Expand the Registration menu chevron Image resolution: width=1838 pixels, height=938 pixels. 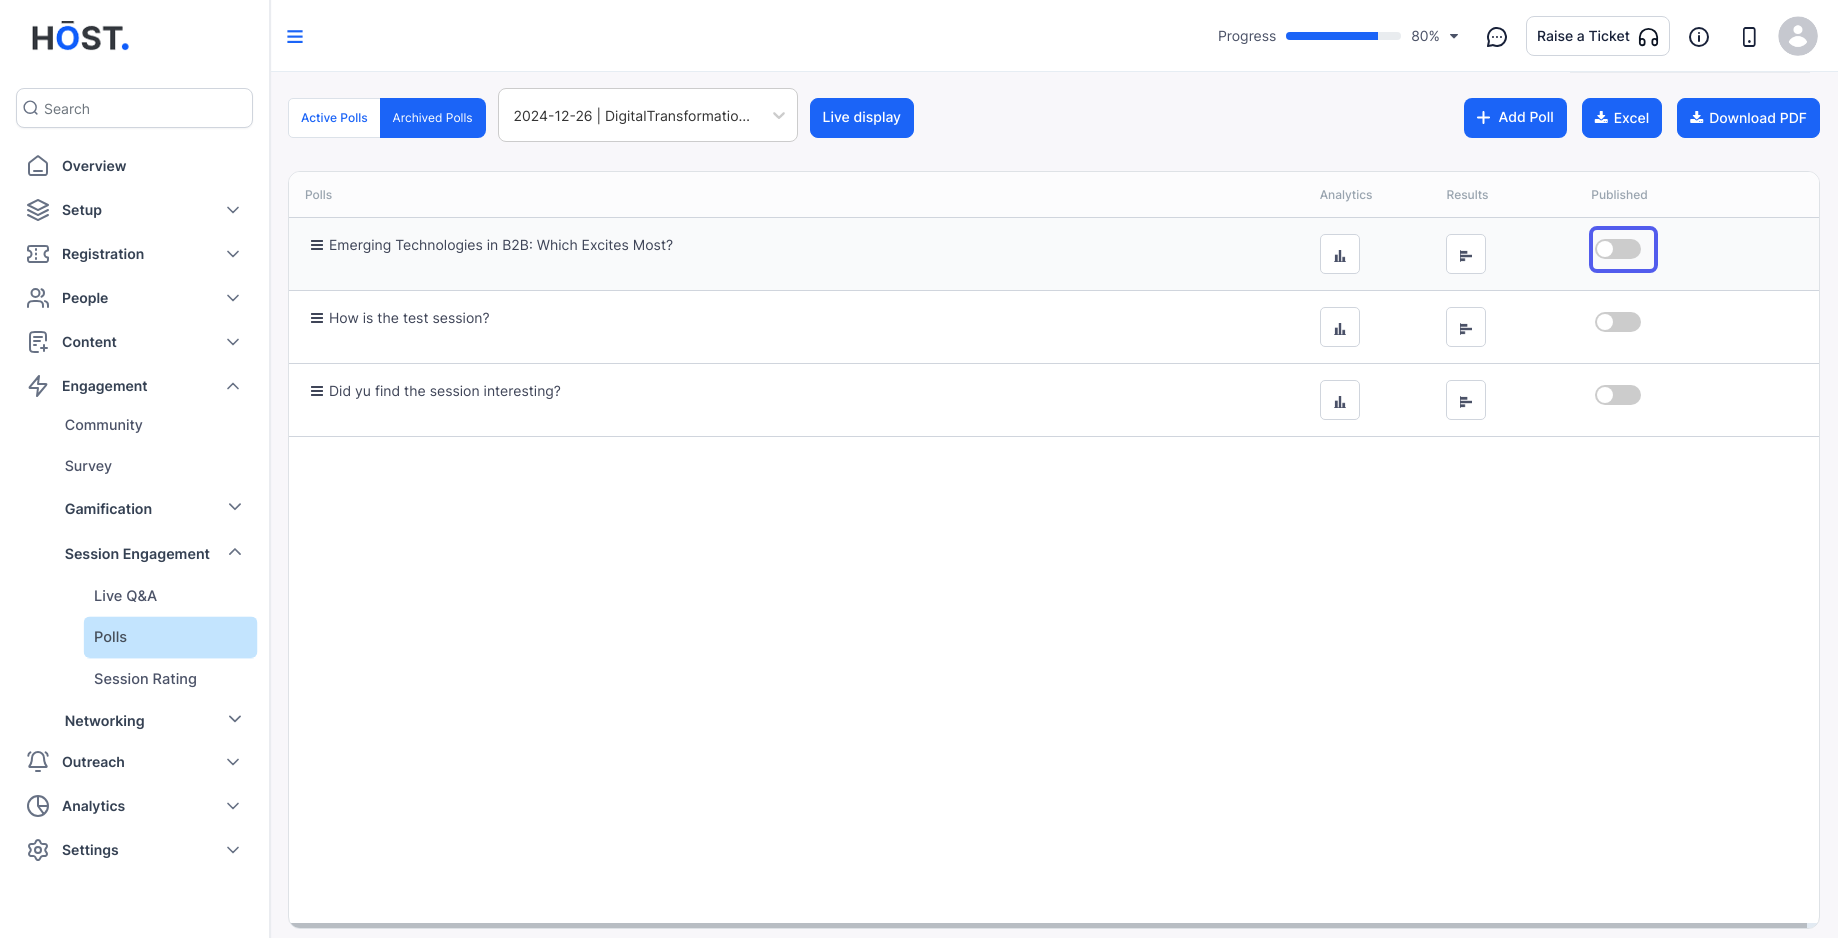[x=233, y=254]
